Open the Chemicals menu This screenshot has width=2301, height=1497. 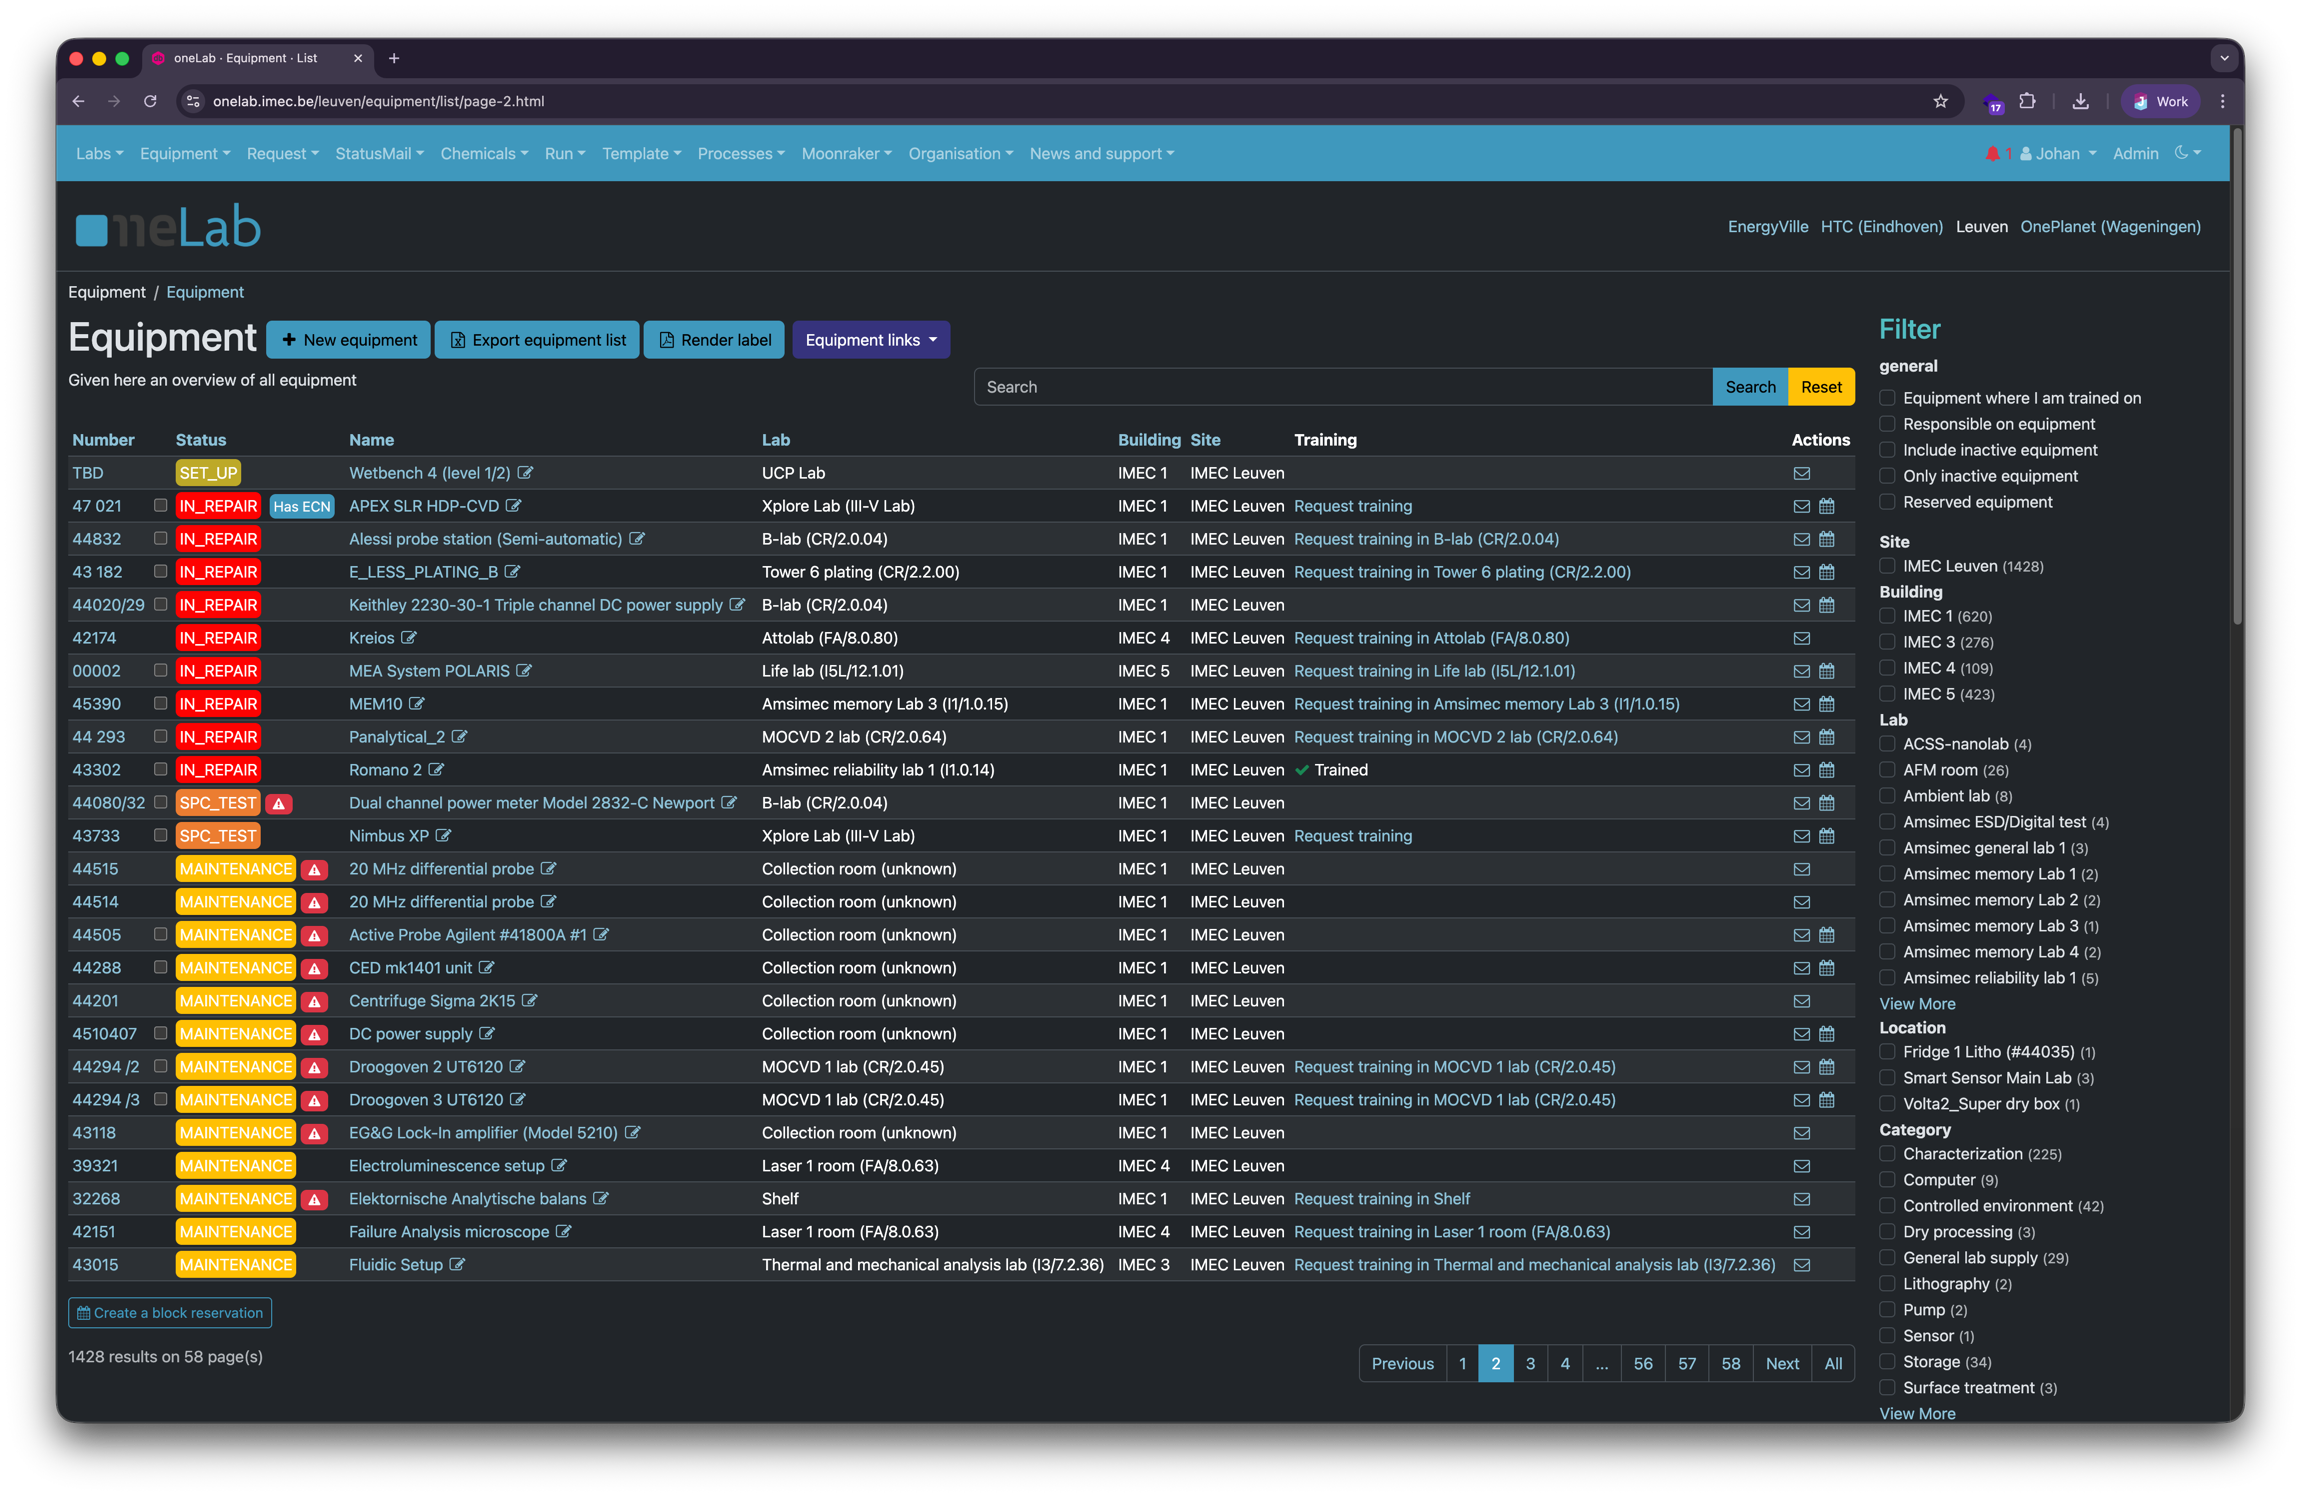point(483,153)
